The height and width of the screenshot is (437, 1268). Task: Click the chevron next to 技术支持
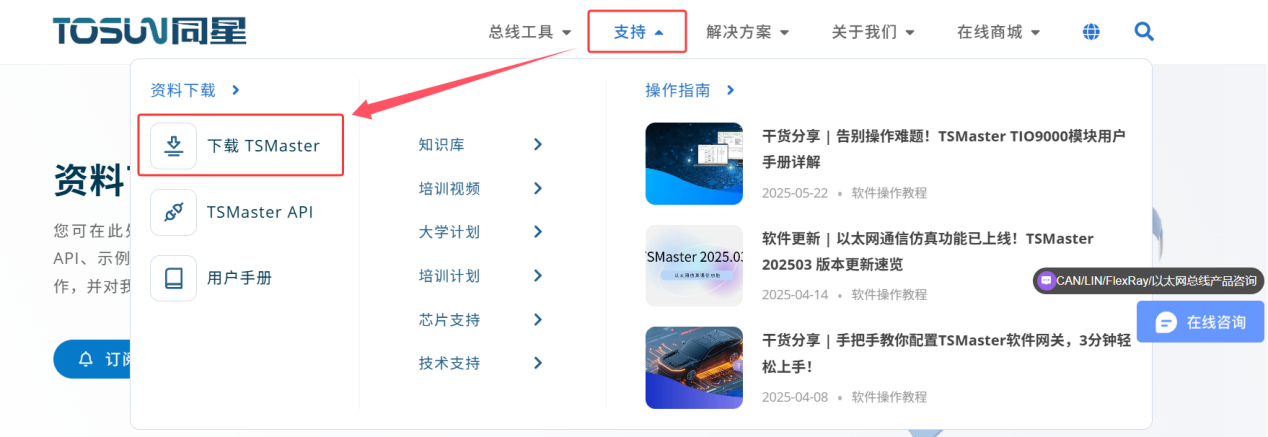pos(538,363)
